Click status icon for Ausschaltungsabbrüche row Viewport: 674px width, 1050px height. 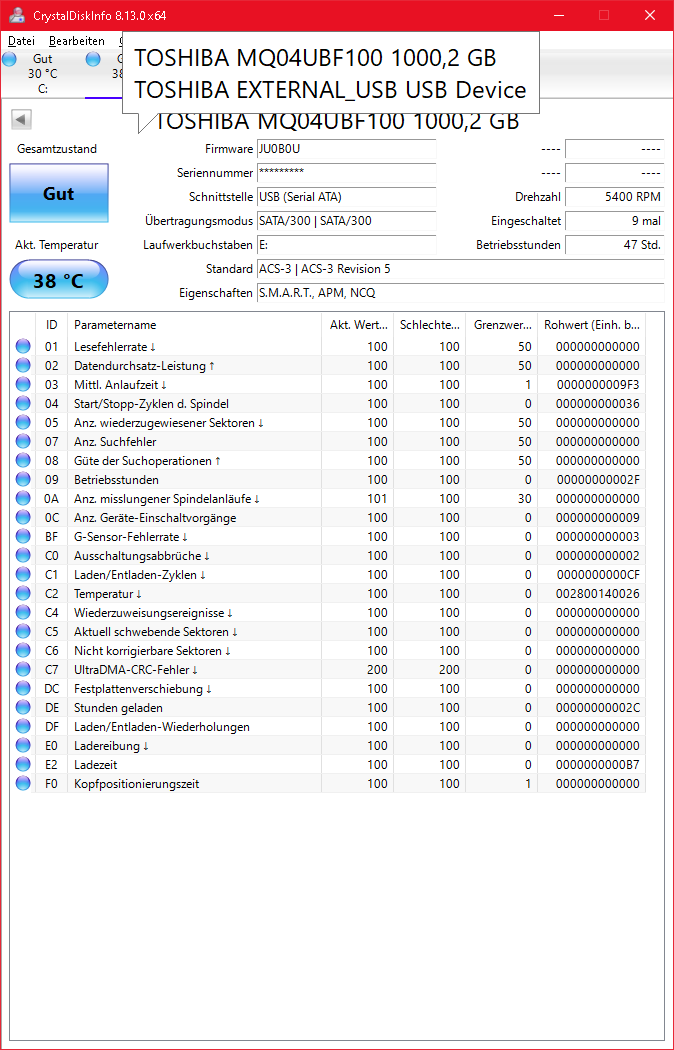point(23,555)
